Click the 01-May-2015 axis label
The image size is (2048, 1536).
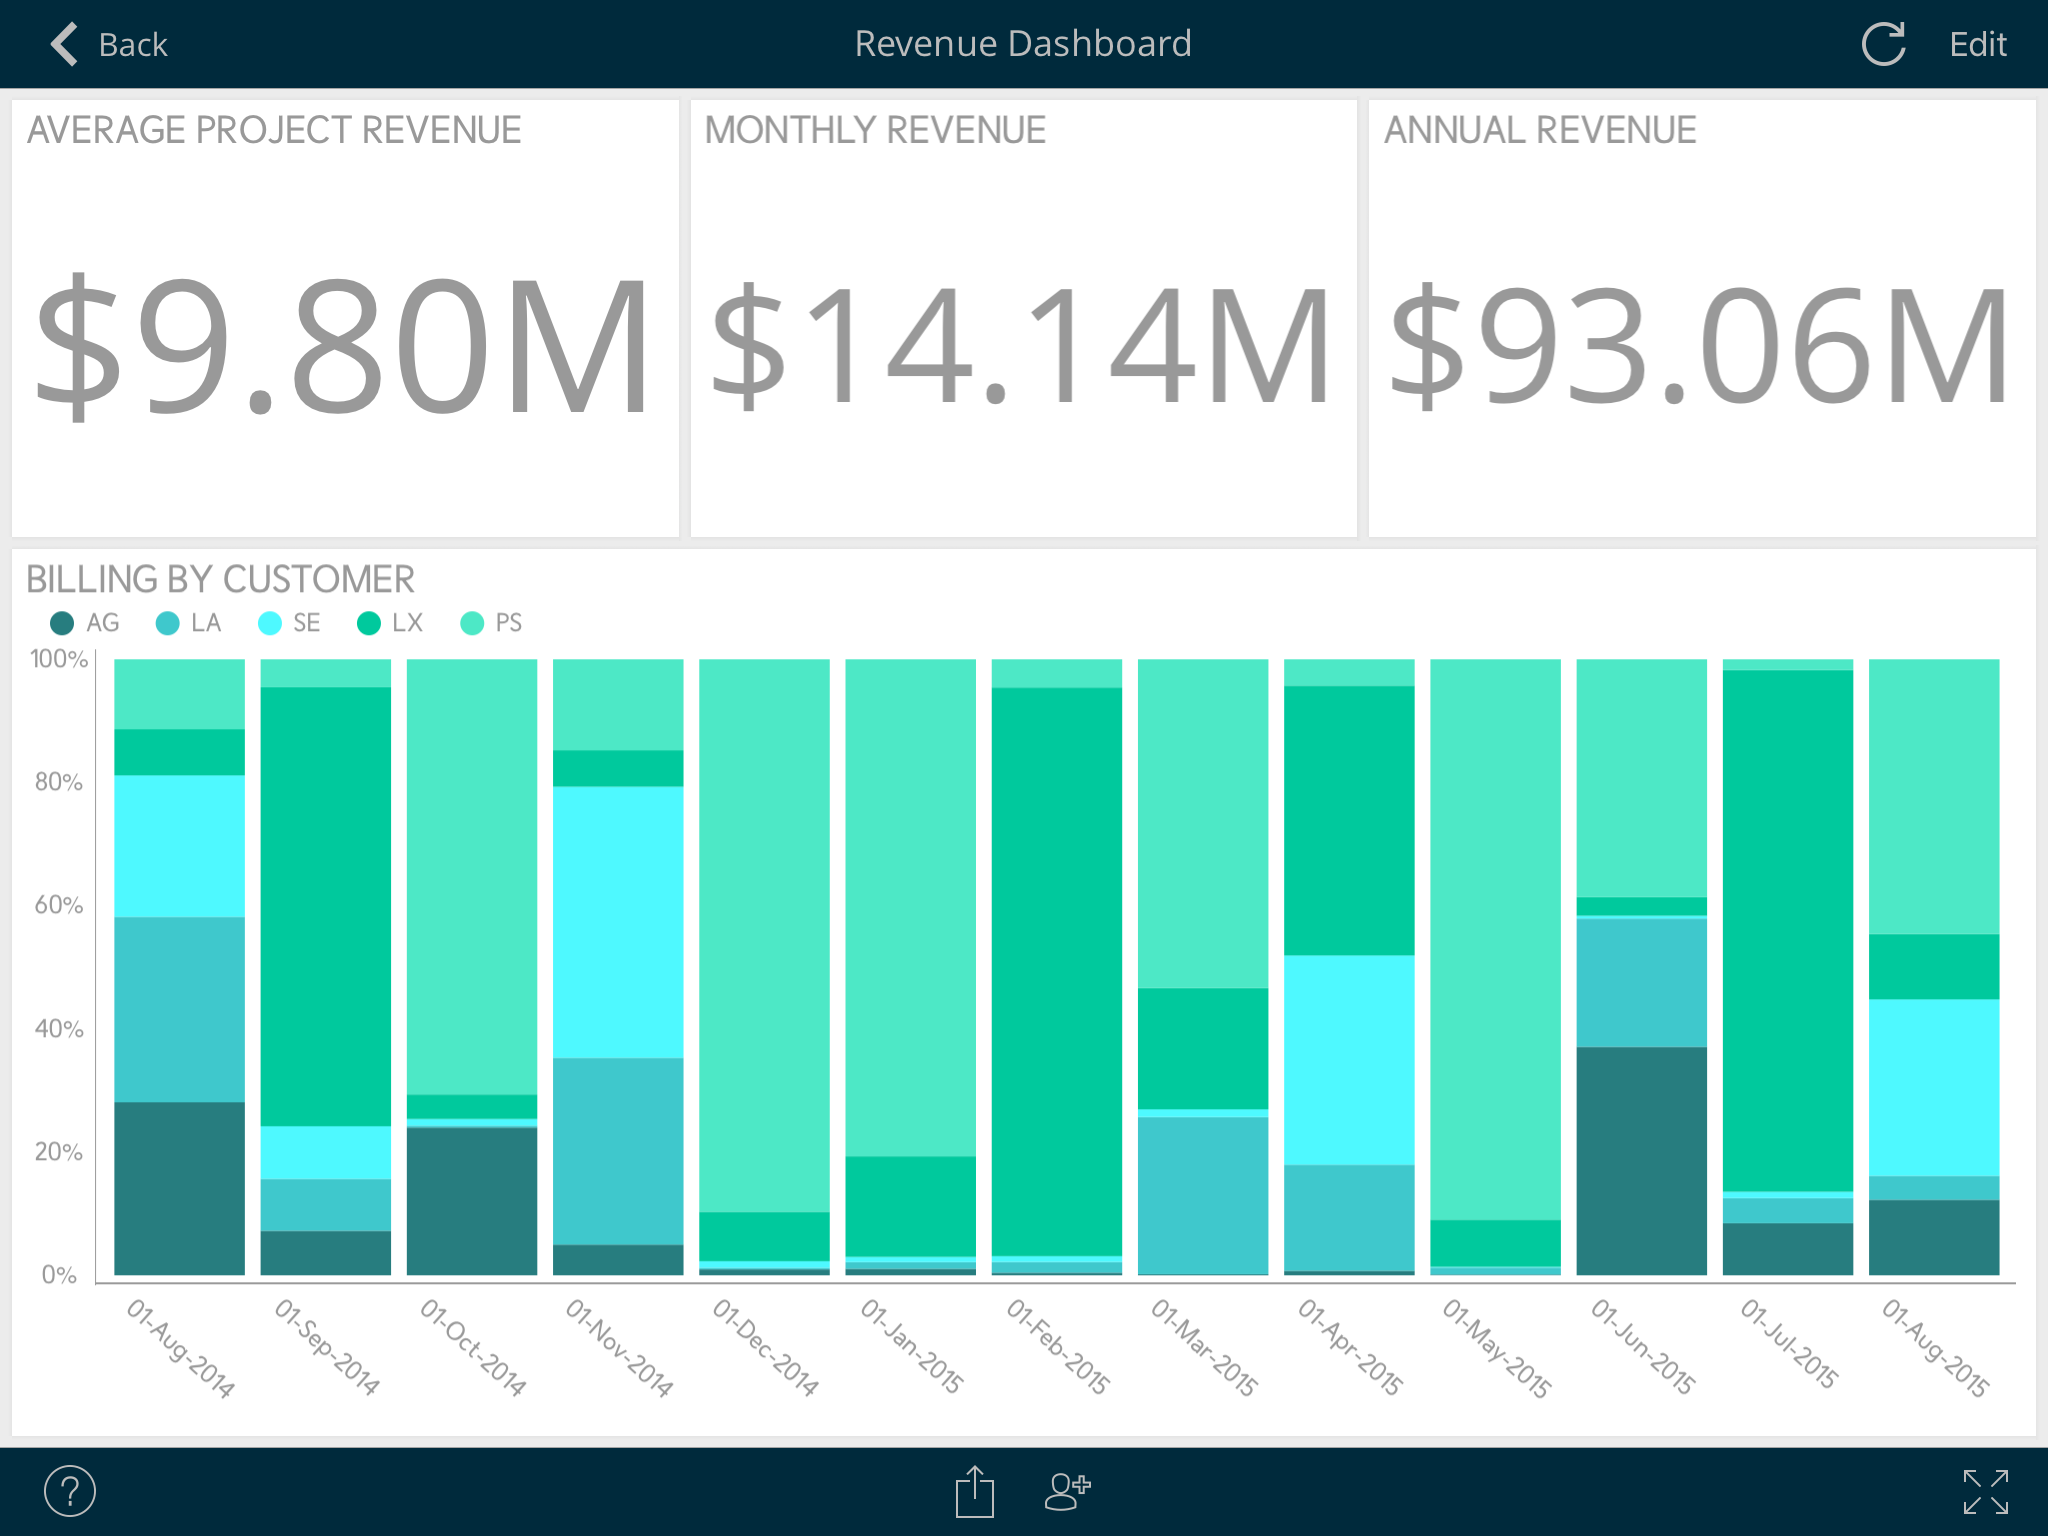(1496, 1348)
